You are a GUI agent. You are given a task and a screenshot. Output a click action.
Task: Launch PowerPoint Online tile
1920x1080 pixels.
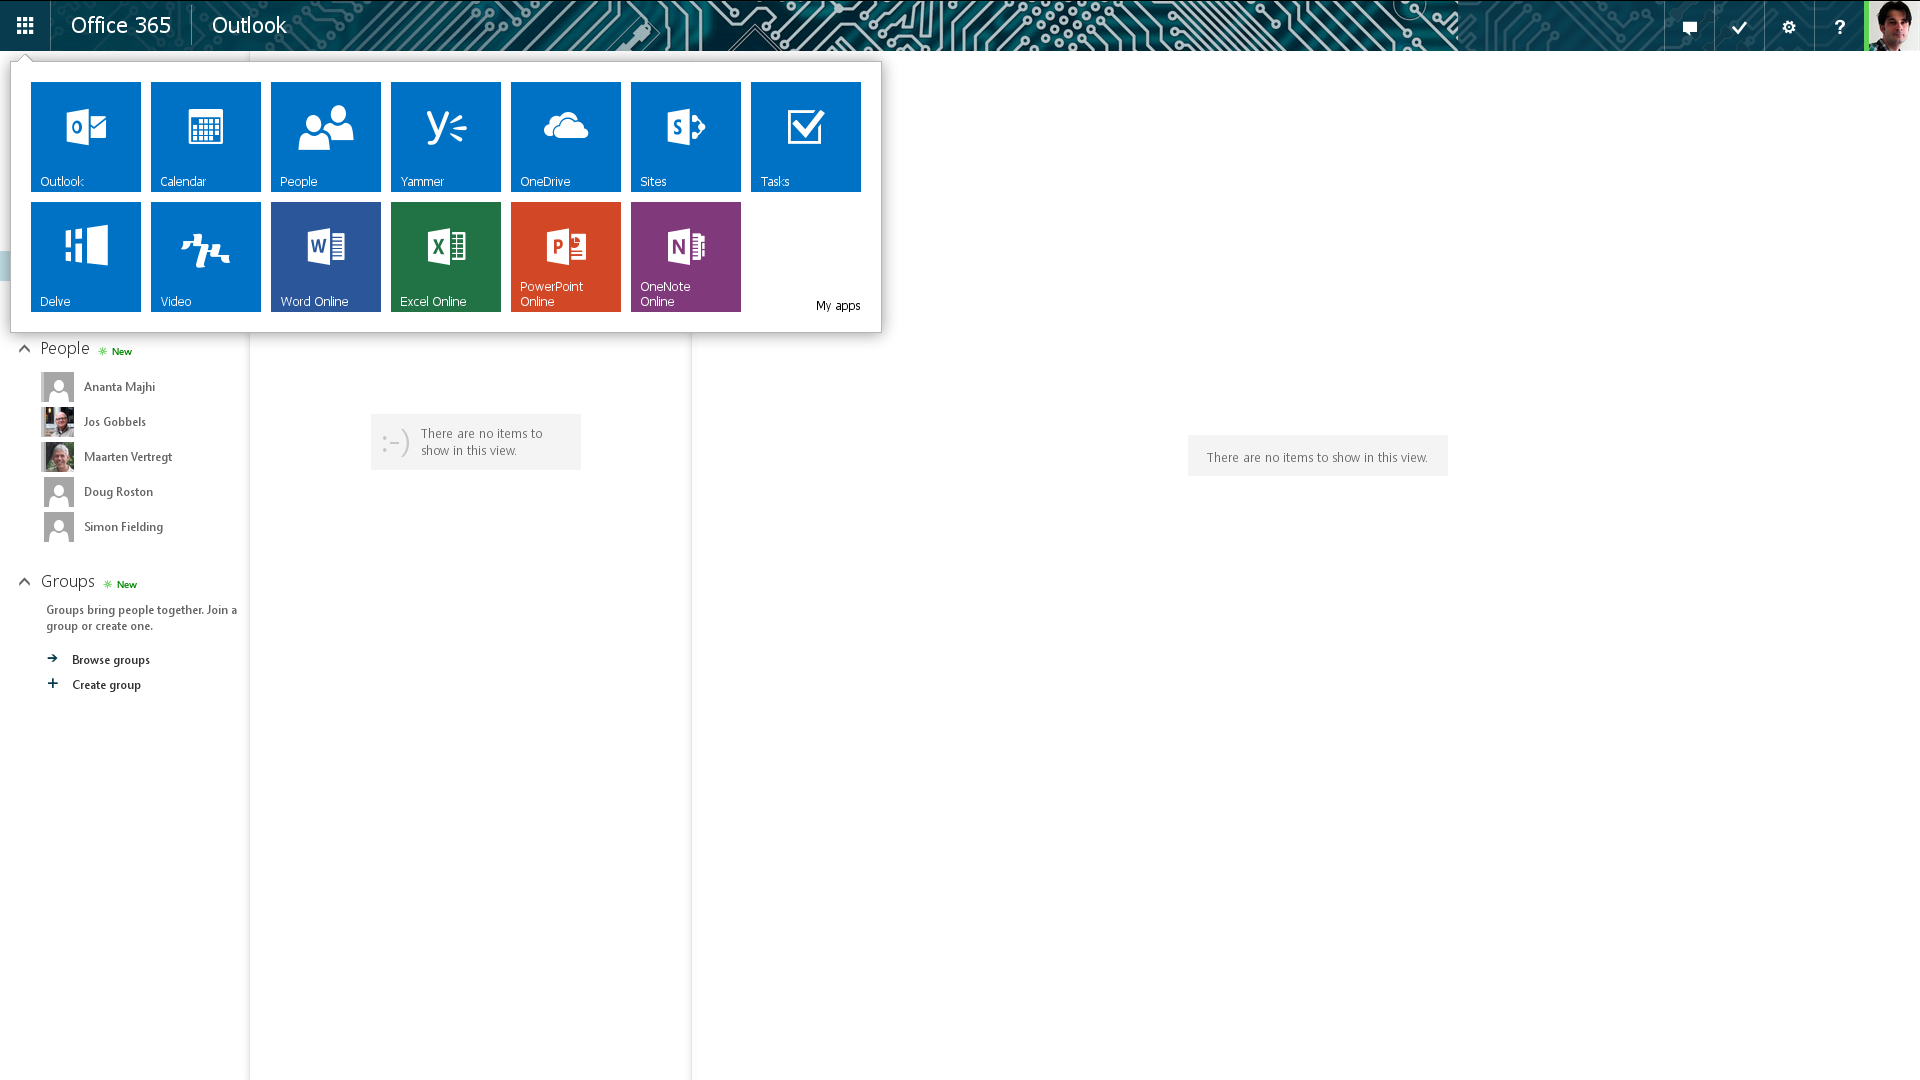pos(566,257)
